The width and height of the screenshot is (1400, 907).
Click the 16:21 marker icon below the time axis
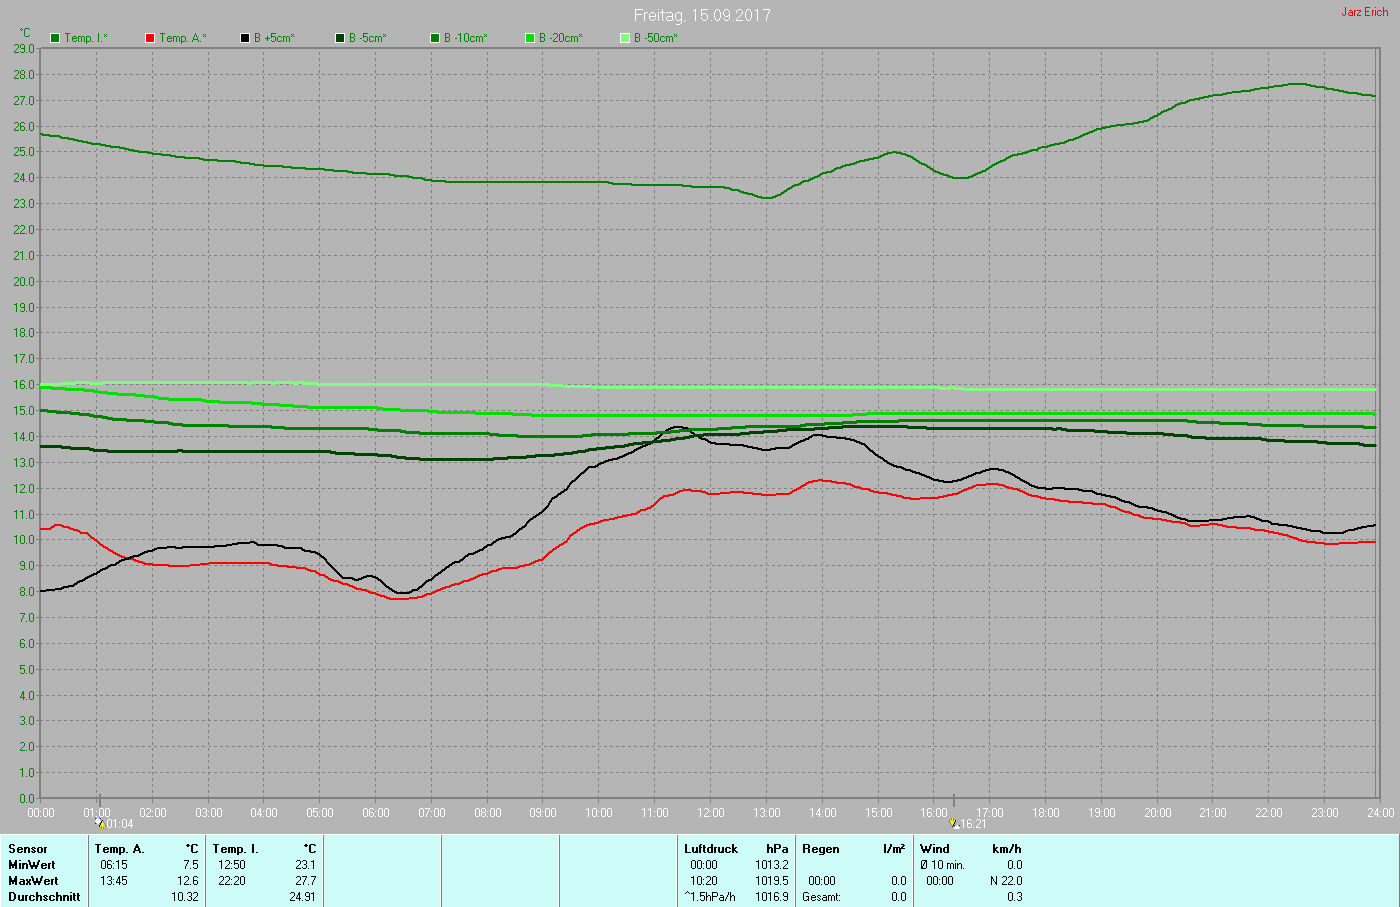click(x=954, y=823)
